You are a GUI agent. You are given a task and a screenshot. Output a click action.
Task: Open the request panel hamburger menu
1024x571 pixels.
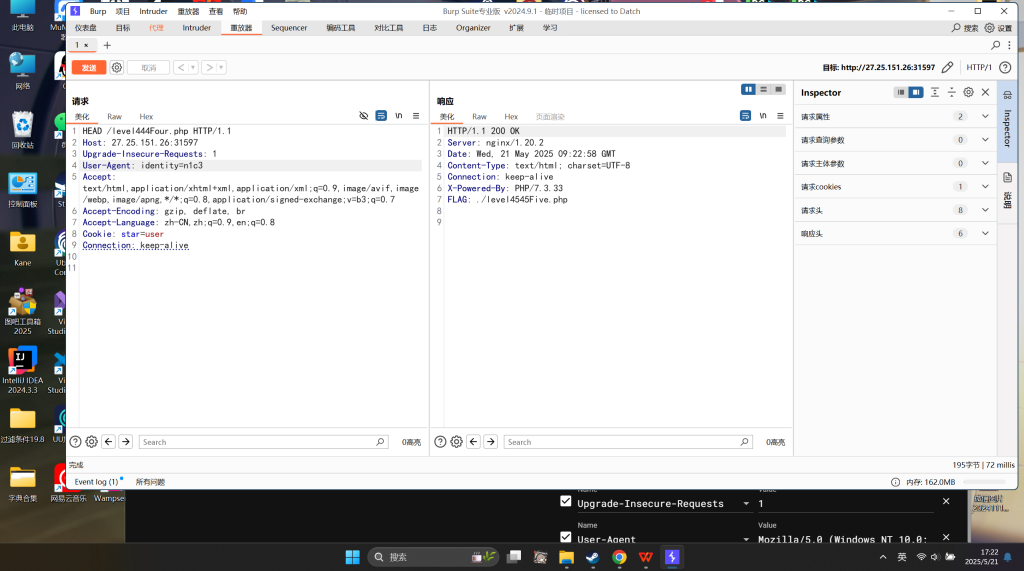click(416, 116)
